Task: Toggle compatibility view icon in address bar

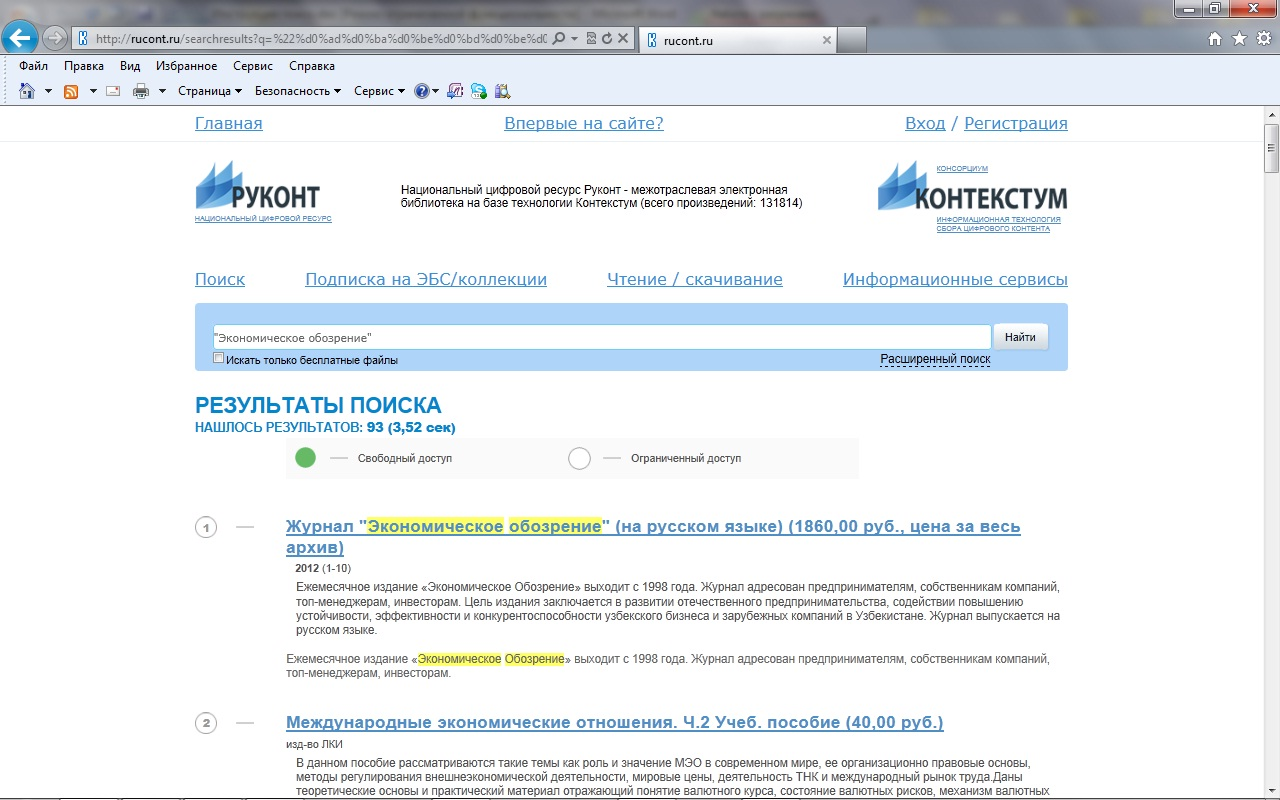Action: click(591, 39)
